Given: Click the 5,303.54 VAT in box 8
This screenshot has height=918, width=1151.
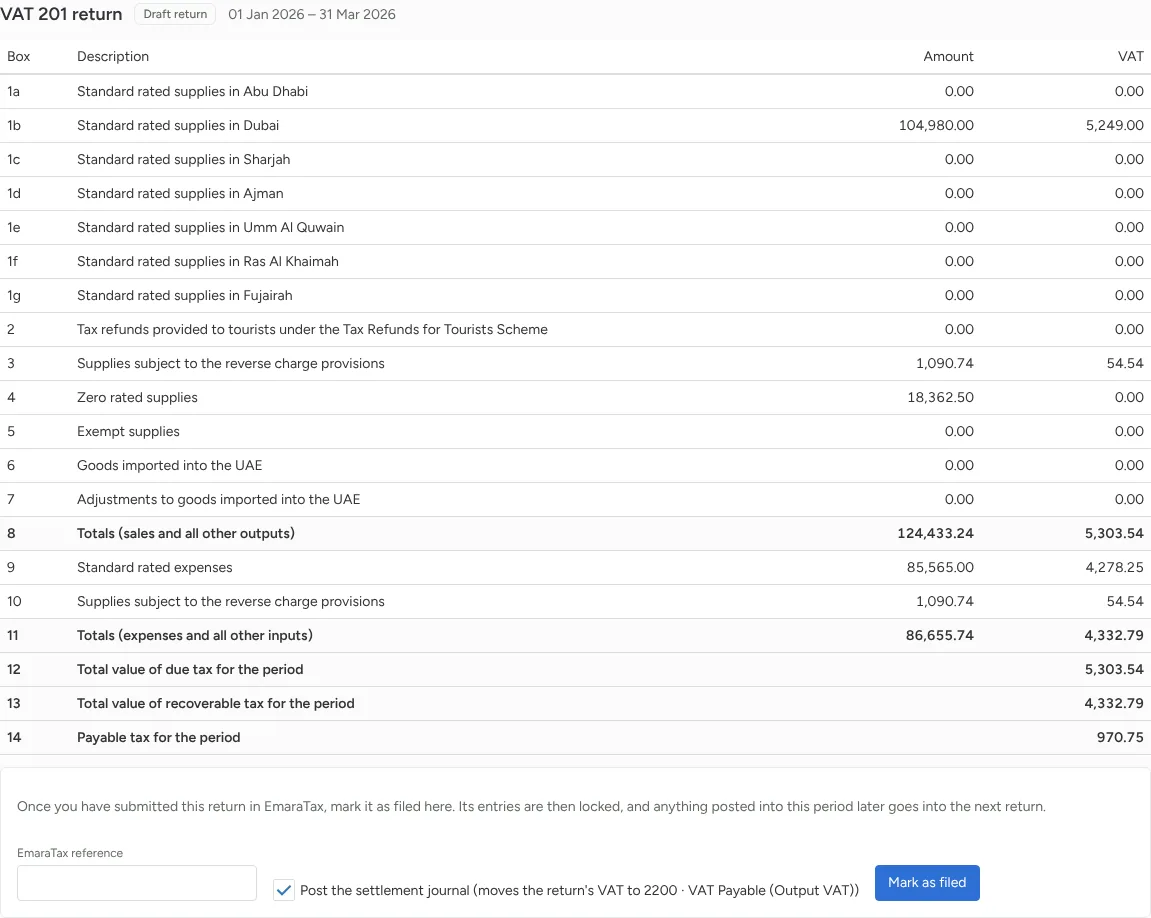Looking at the screenshot, I should click(x=1114, y=533).
